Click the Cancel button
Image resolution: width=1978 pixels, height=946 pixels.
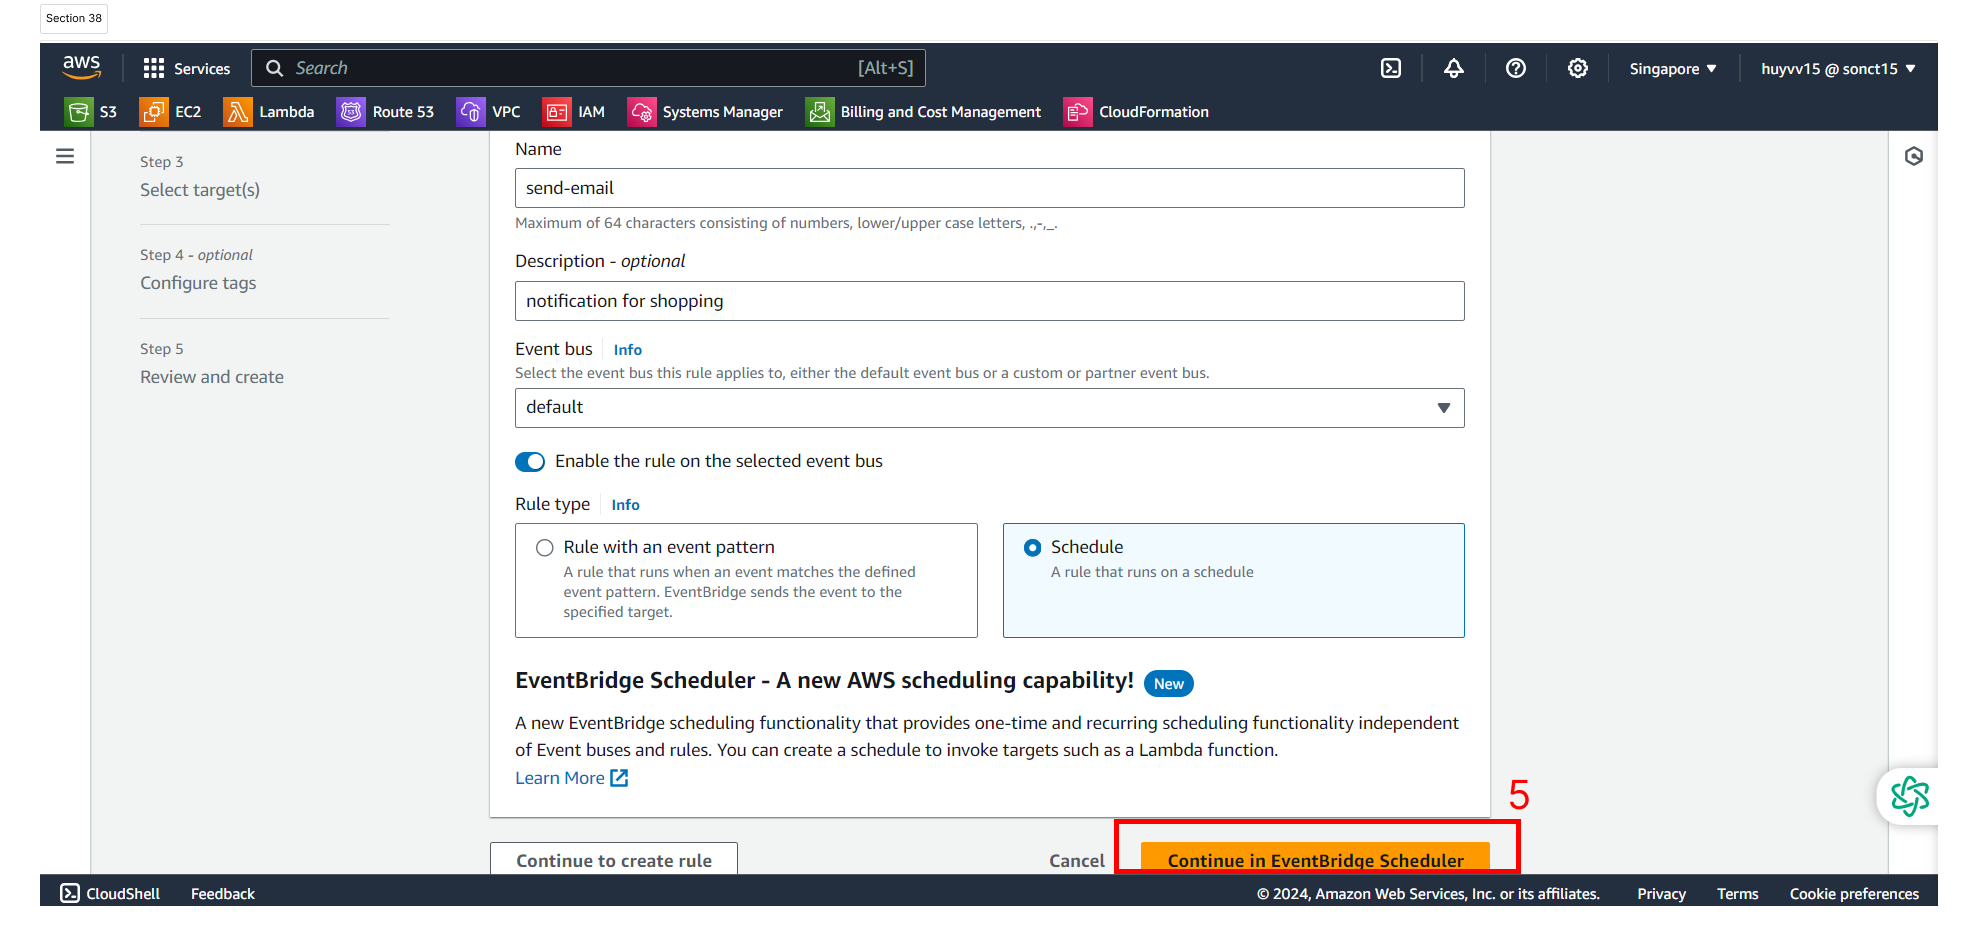[x=1076, y=861]
